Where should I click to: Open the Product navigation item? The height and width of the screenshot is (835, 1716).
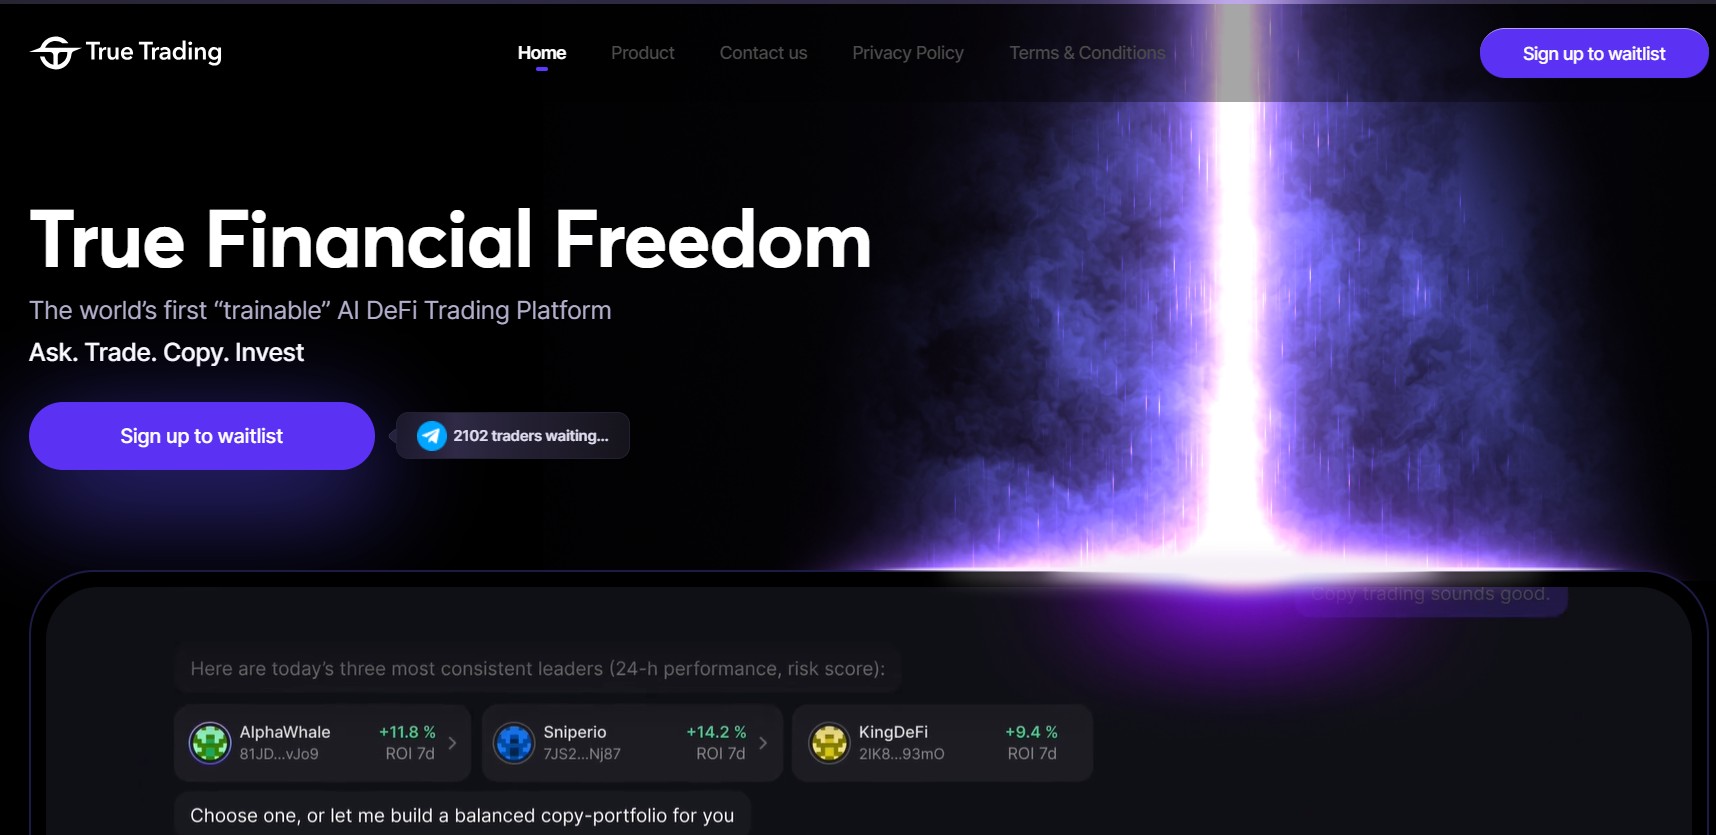pyautogui.click(x=643, y=53)
